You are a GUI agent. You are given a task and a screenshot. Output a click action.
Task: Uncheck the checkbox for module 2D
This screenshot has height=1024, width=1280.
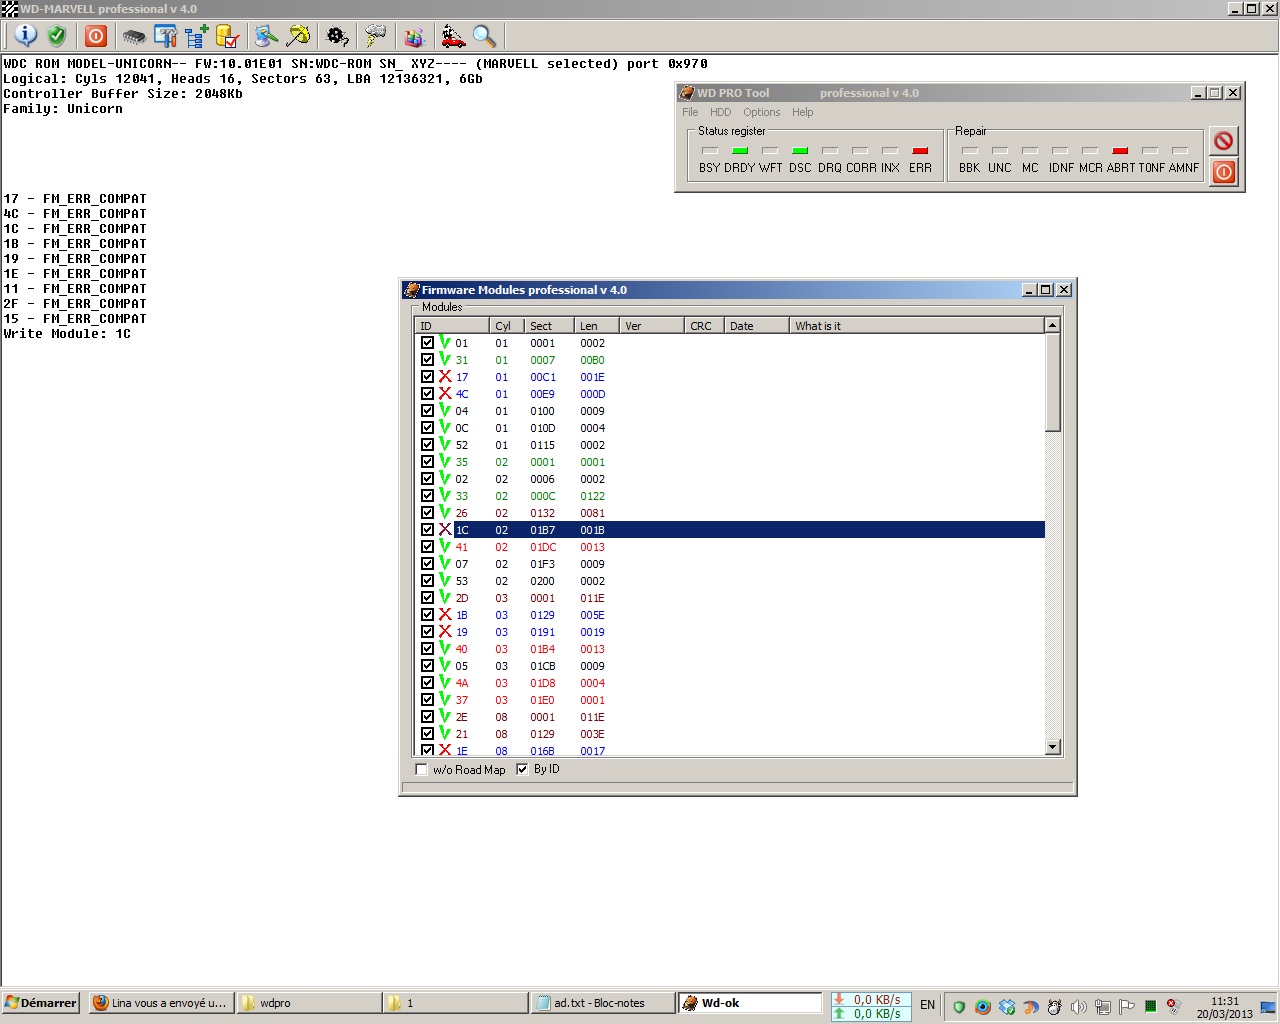(428, 597)
